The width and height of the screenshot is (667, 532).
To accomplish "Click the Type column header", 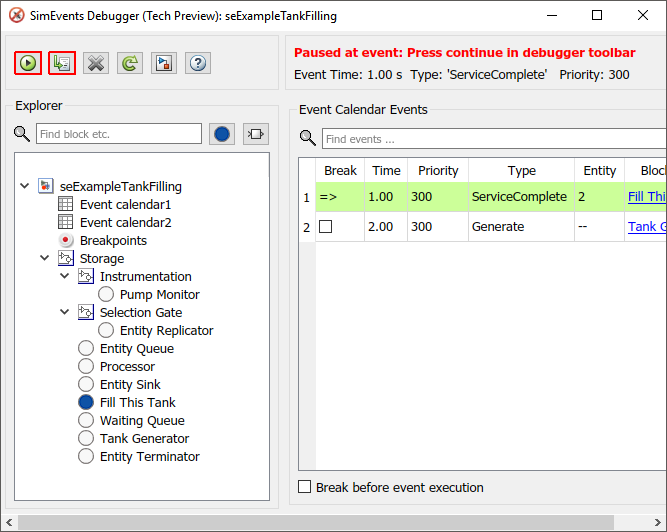I will (x=521, y=171).
